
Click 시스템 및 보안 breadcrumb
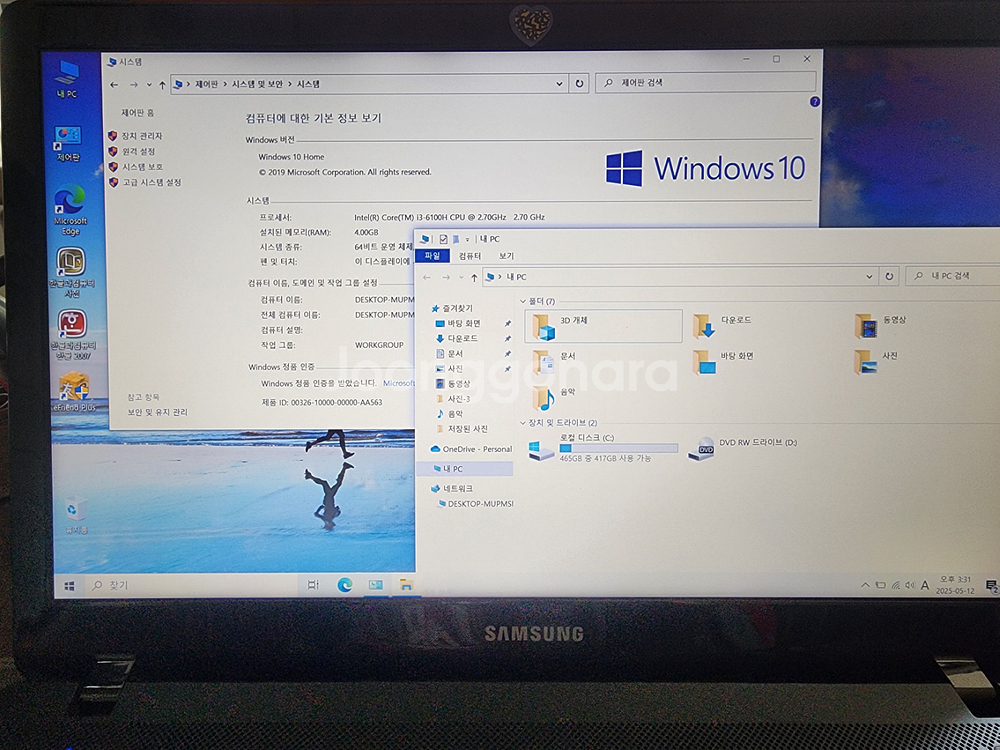coord(257,84)
